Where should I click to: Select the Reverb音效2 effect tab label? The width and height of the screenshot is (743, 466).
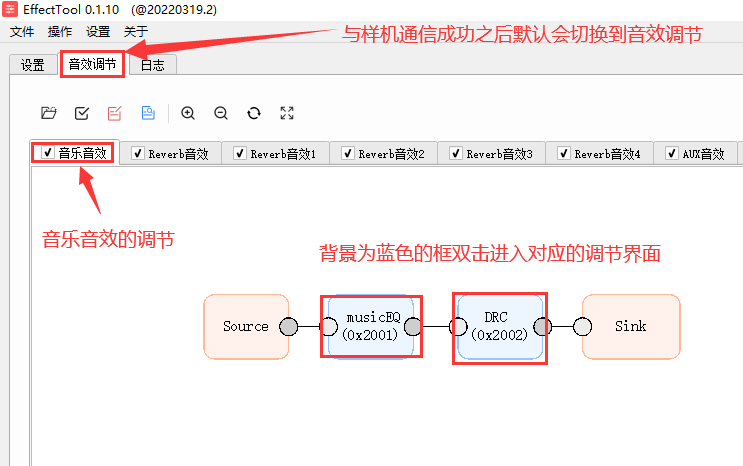click(x=391, y=154)
